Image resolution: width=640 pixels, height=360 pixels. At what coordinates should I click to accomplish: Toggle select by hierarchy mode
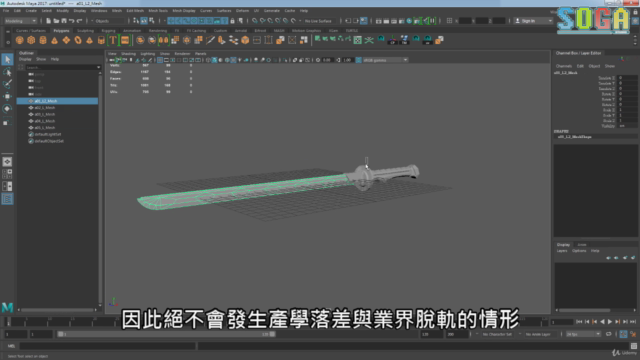click(x=136, y=21)
